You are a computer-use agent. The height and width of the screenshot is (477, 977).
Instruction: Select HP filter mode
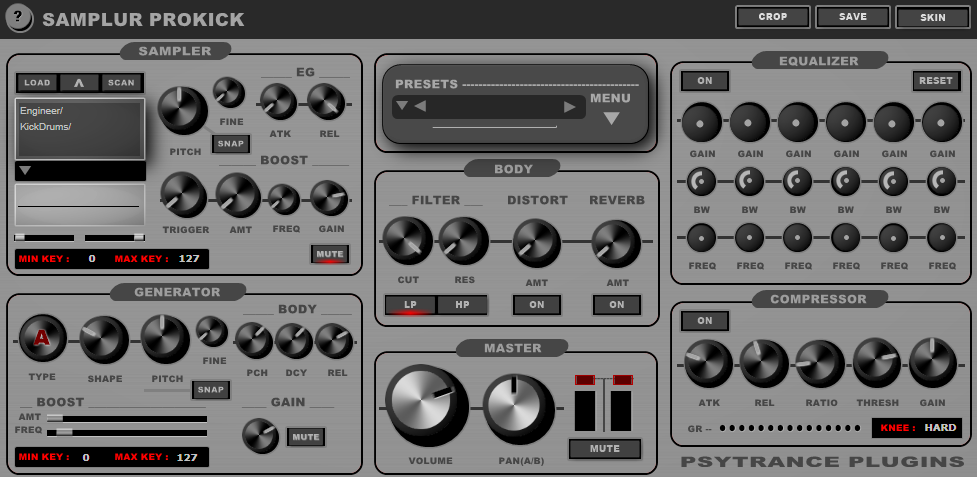pos(462,305)
